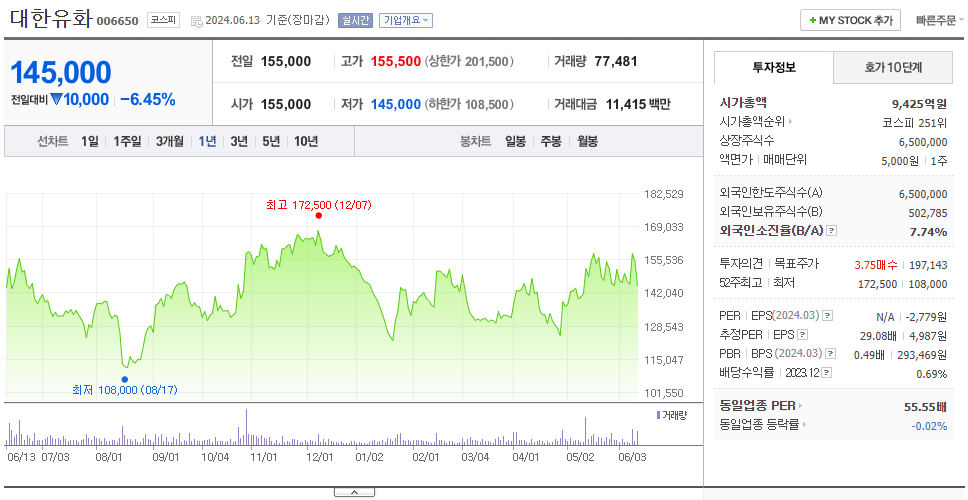This screenshot has width=968, height=500.
Task: Click the 52주최고 value 172,500
Action: 879,284
